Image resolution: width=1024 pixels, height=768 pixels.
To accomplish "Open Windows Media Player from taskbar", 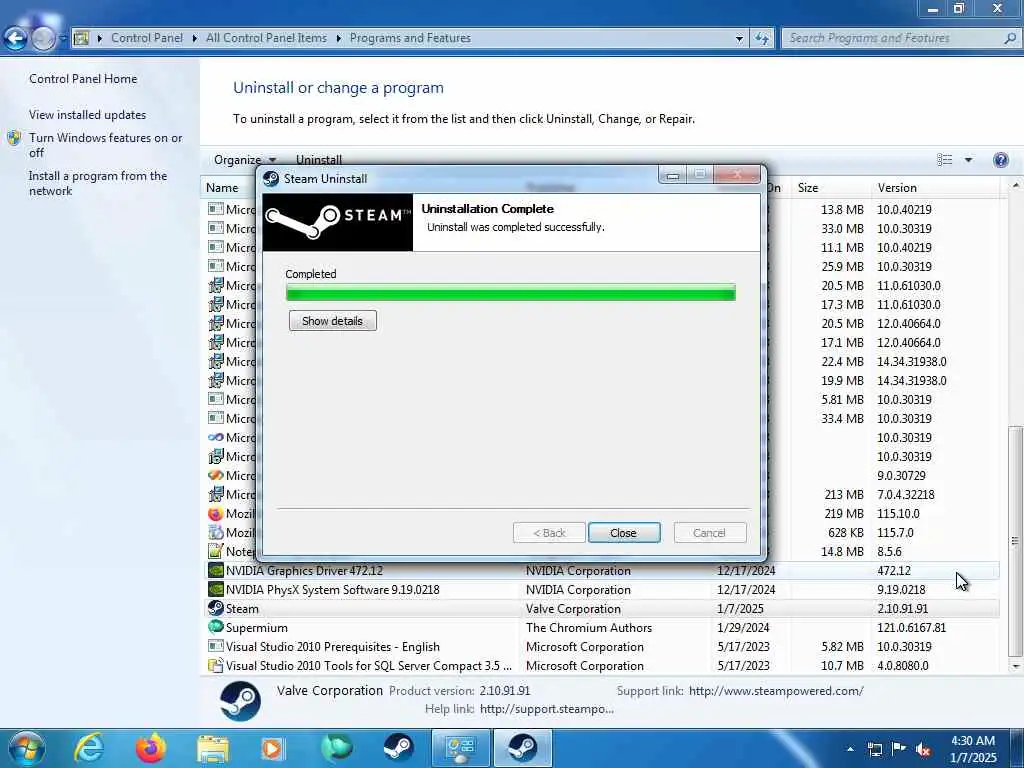I will (x=272, y=748).
